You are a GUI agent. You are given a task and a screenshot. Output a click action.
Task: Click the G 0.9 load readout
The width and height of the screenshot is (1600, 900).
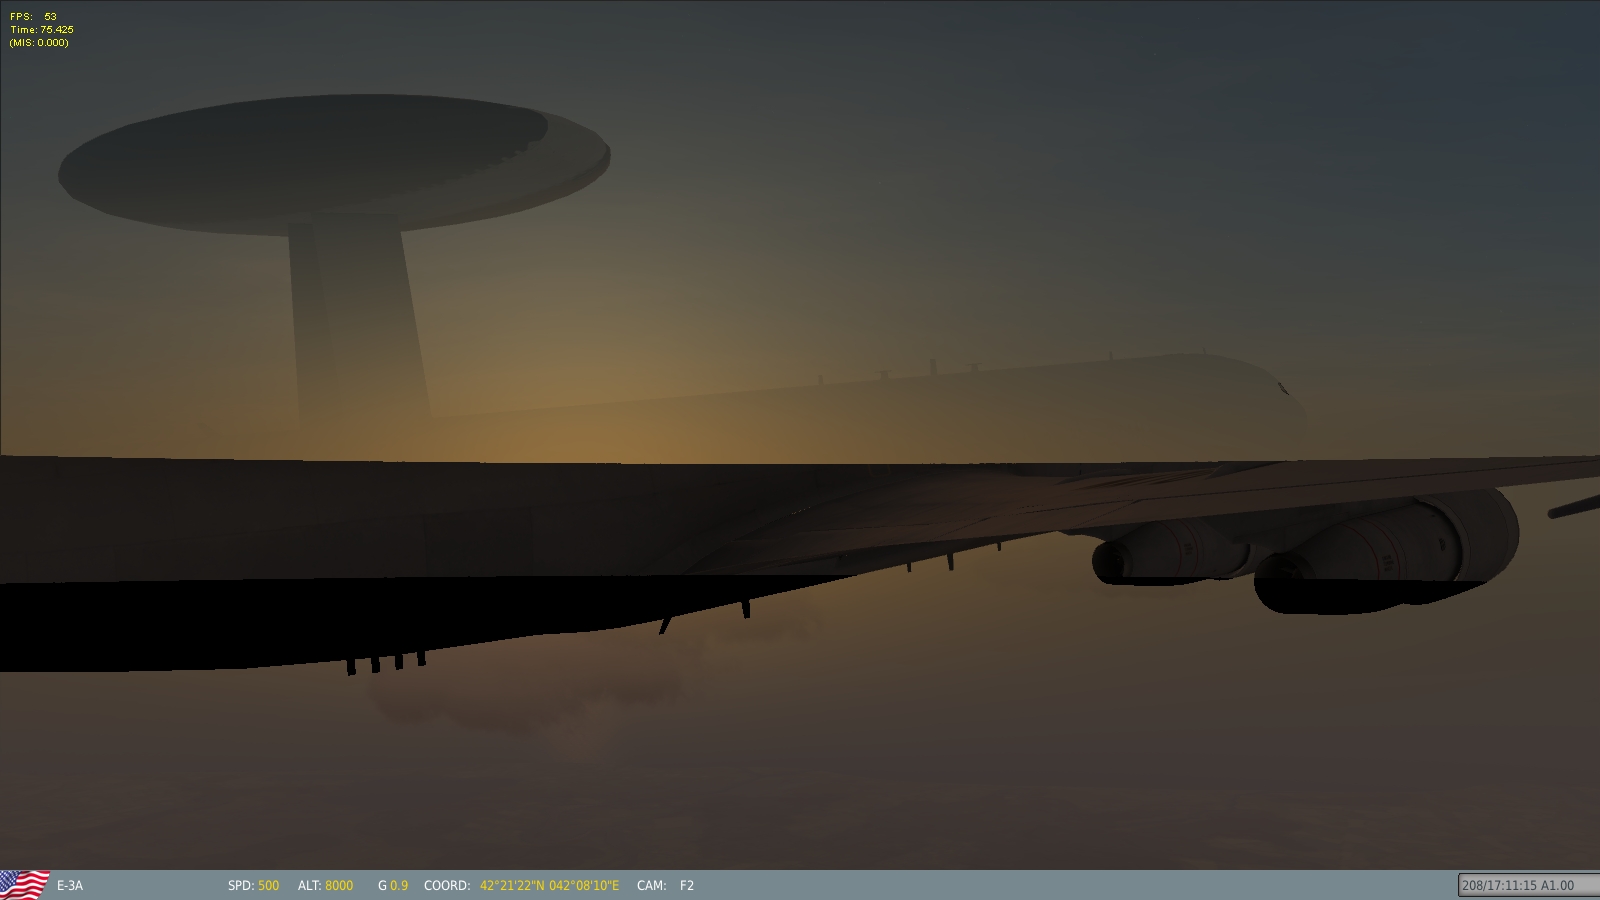coord(393,886)
